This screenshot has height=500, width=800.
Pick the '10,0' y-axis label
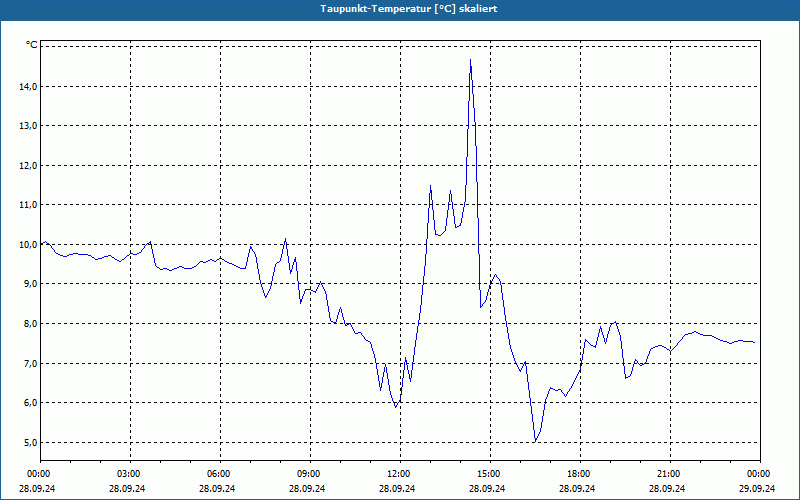click(x=29, y=245)
